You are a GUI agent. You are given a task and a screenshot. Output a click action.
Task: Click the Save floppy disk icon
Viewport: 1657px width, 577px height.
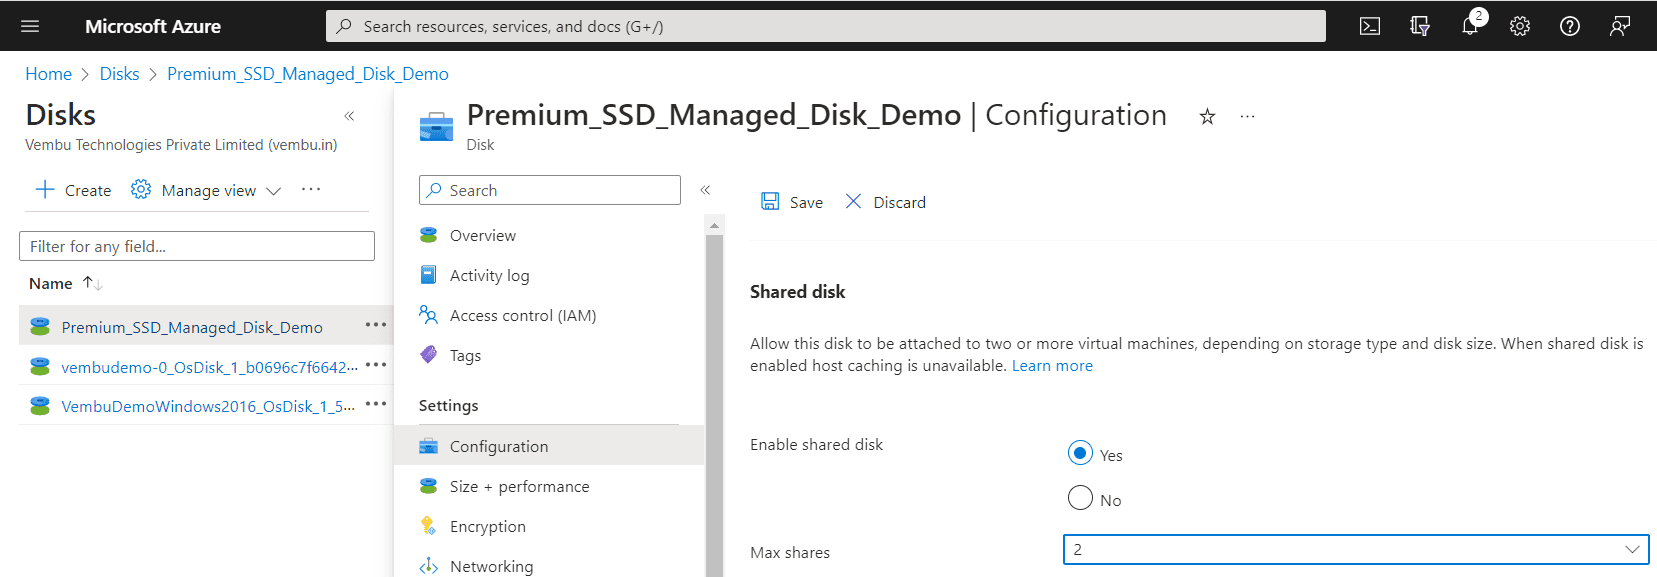(770, 202)
